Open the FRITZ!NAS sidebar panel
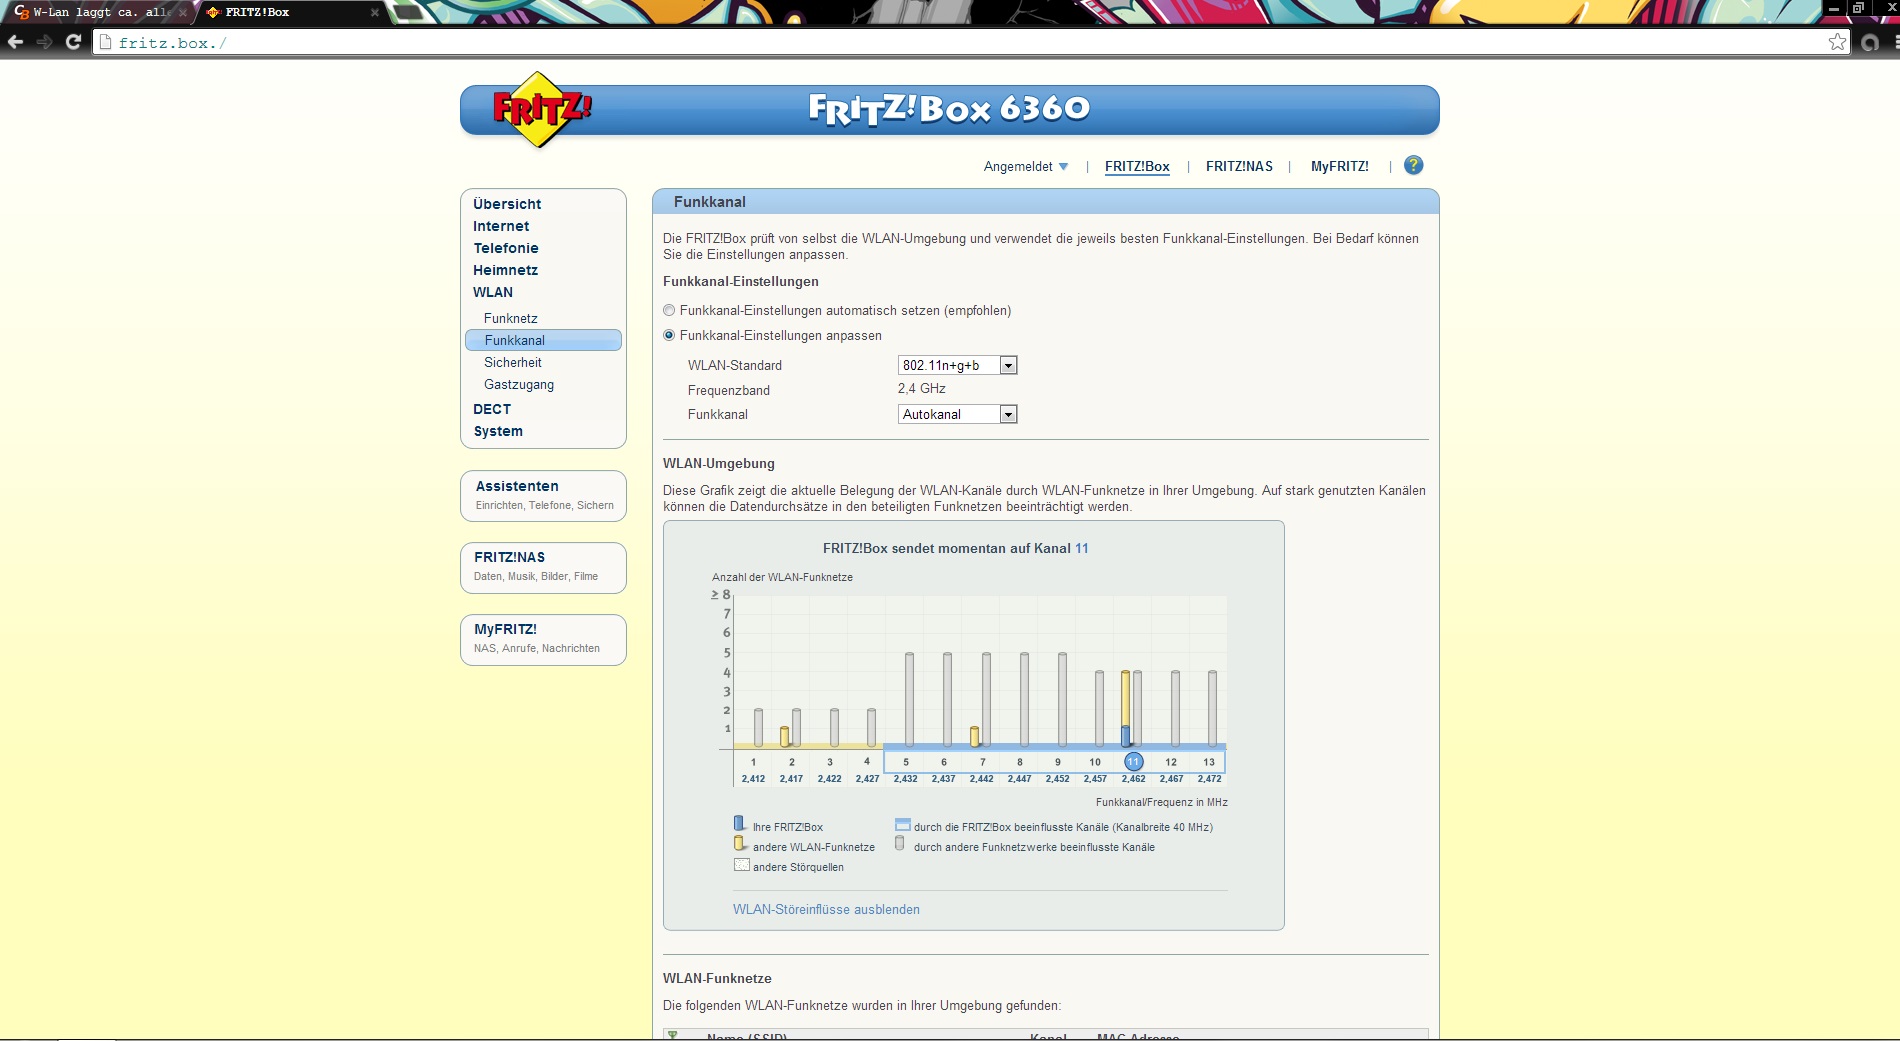 coord(543,567)
